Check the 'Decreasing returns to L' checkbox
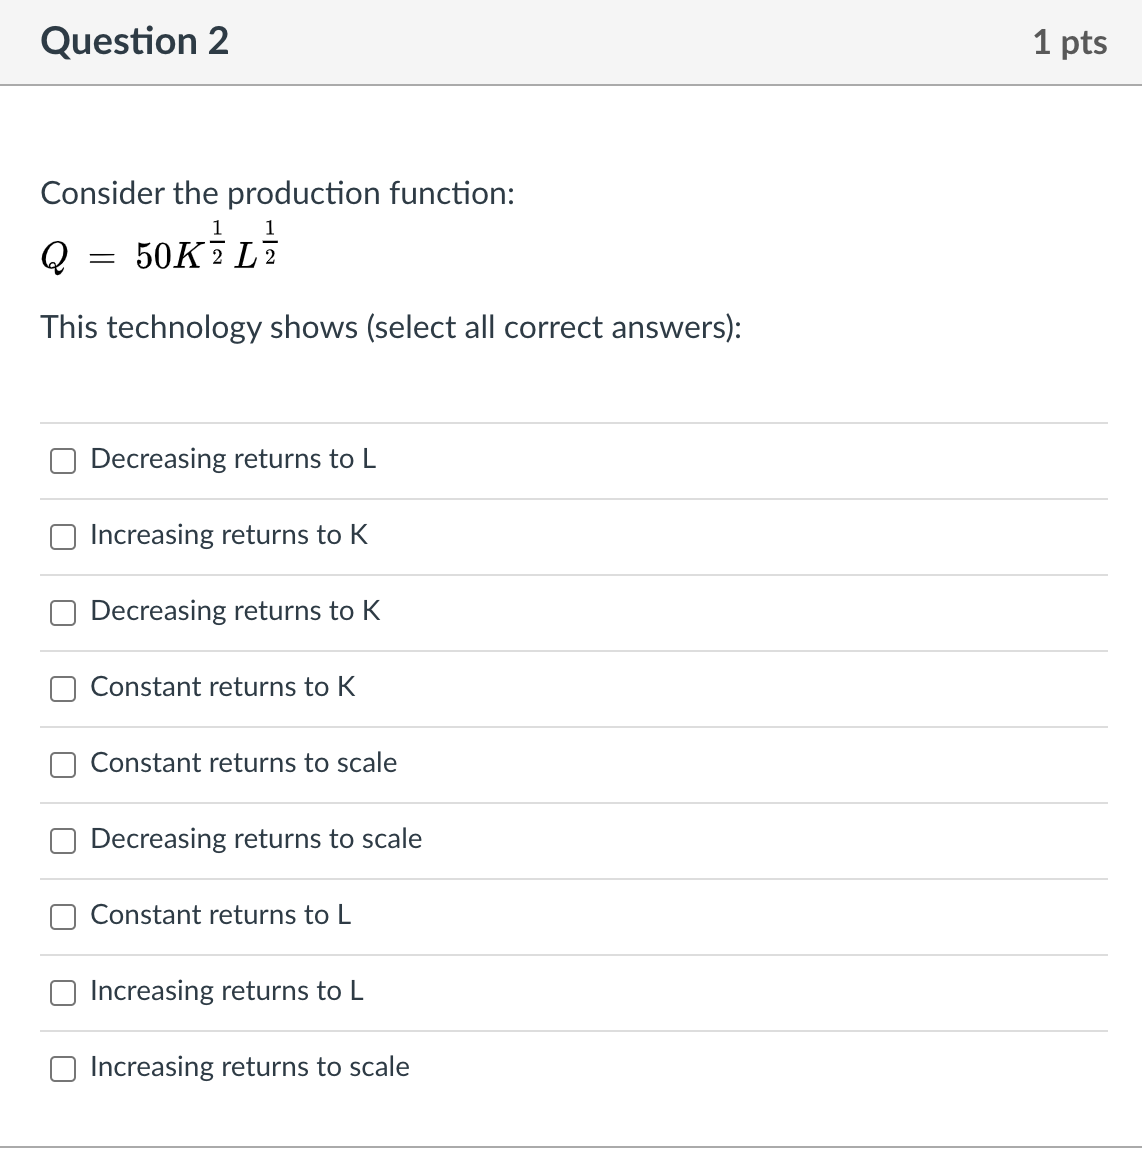Screen dimensions: 1142x1152 coord(63,461)
